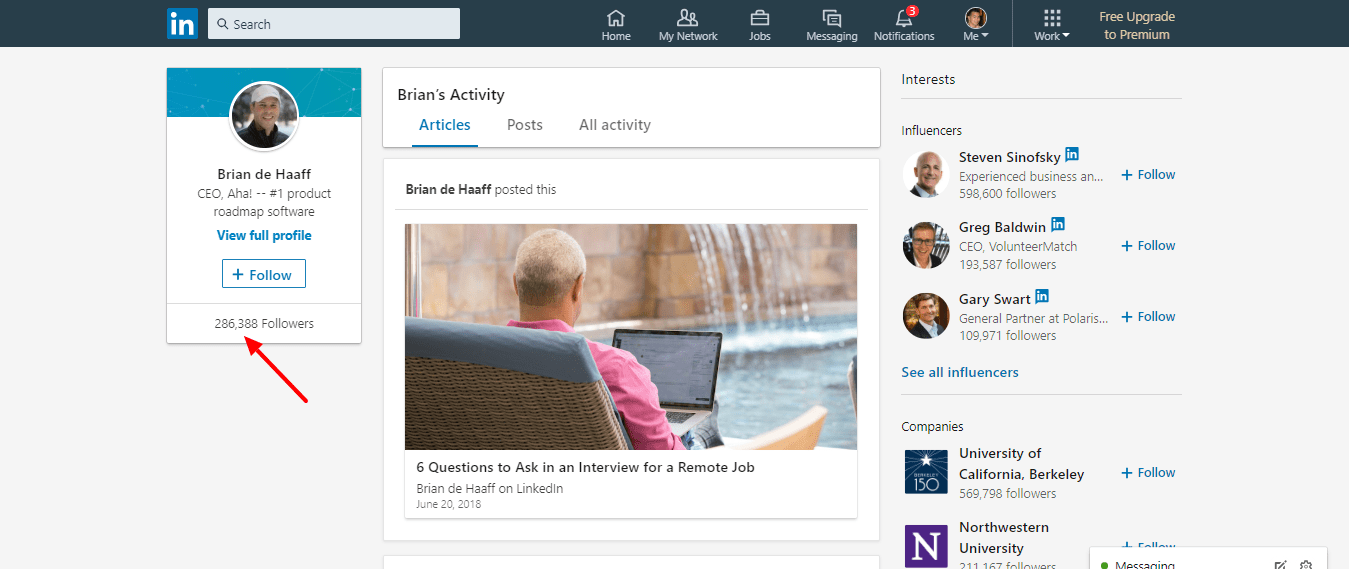Open Messaging icon in top bar
The width and height of the screenshot is (1349, 569).
[832, 25]
